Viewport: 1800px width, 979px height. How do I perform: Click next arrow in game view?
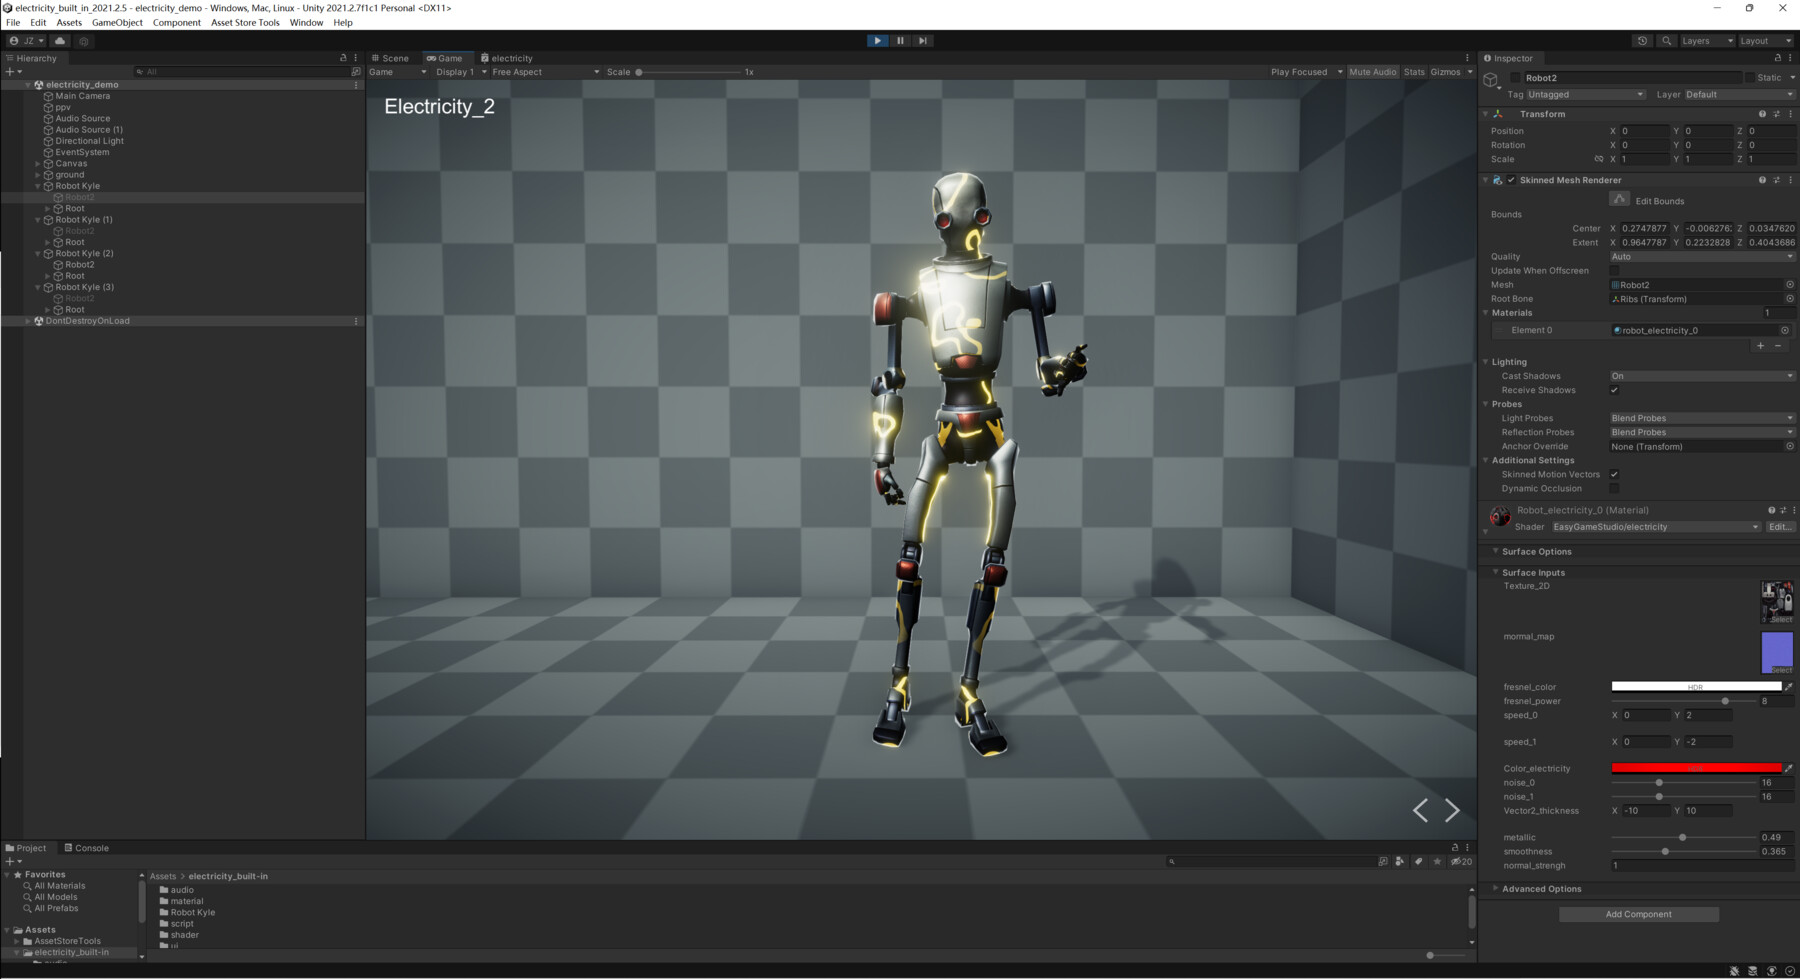pos(1453,810)
